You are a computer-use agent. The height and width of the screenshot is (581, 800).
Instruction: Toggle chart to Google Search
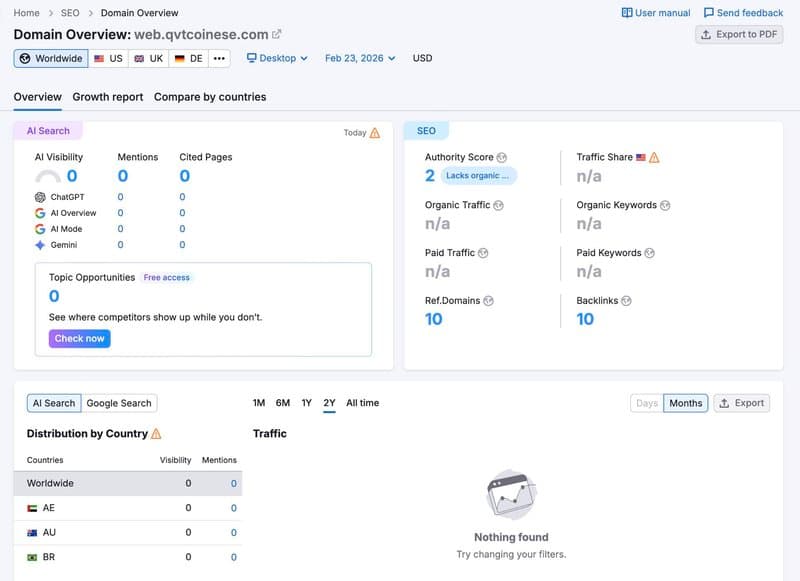click(119, 403)
